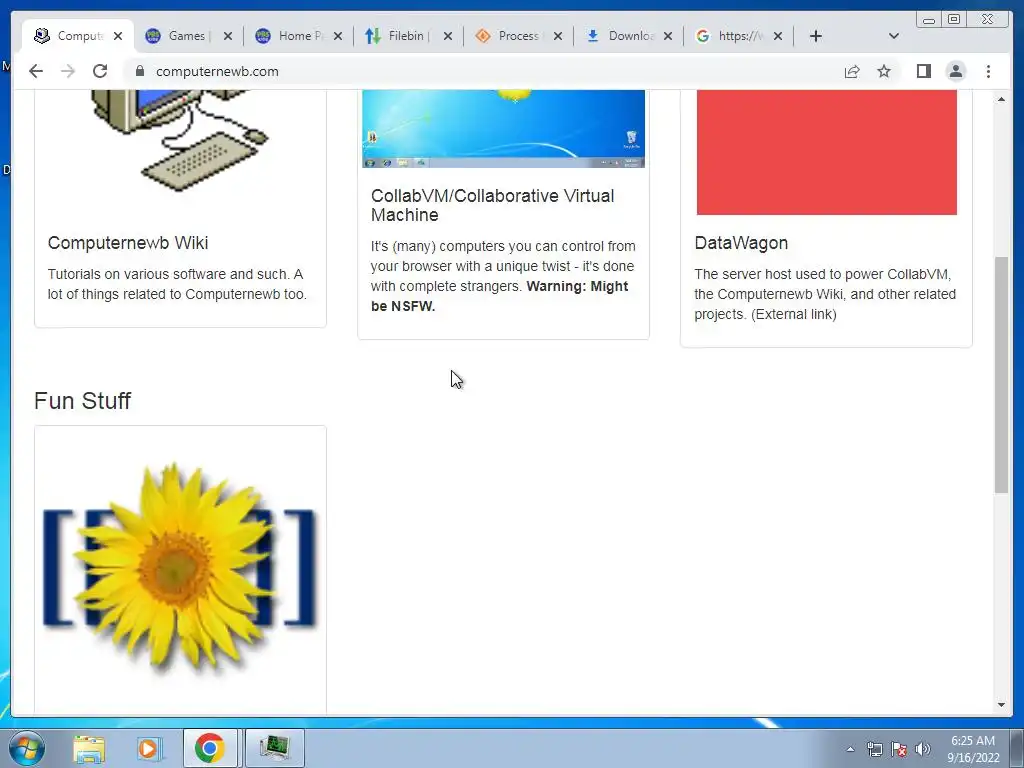
Task: Click the Fun Stuff heading
Action: (x=82, y=400)
